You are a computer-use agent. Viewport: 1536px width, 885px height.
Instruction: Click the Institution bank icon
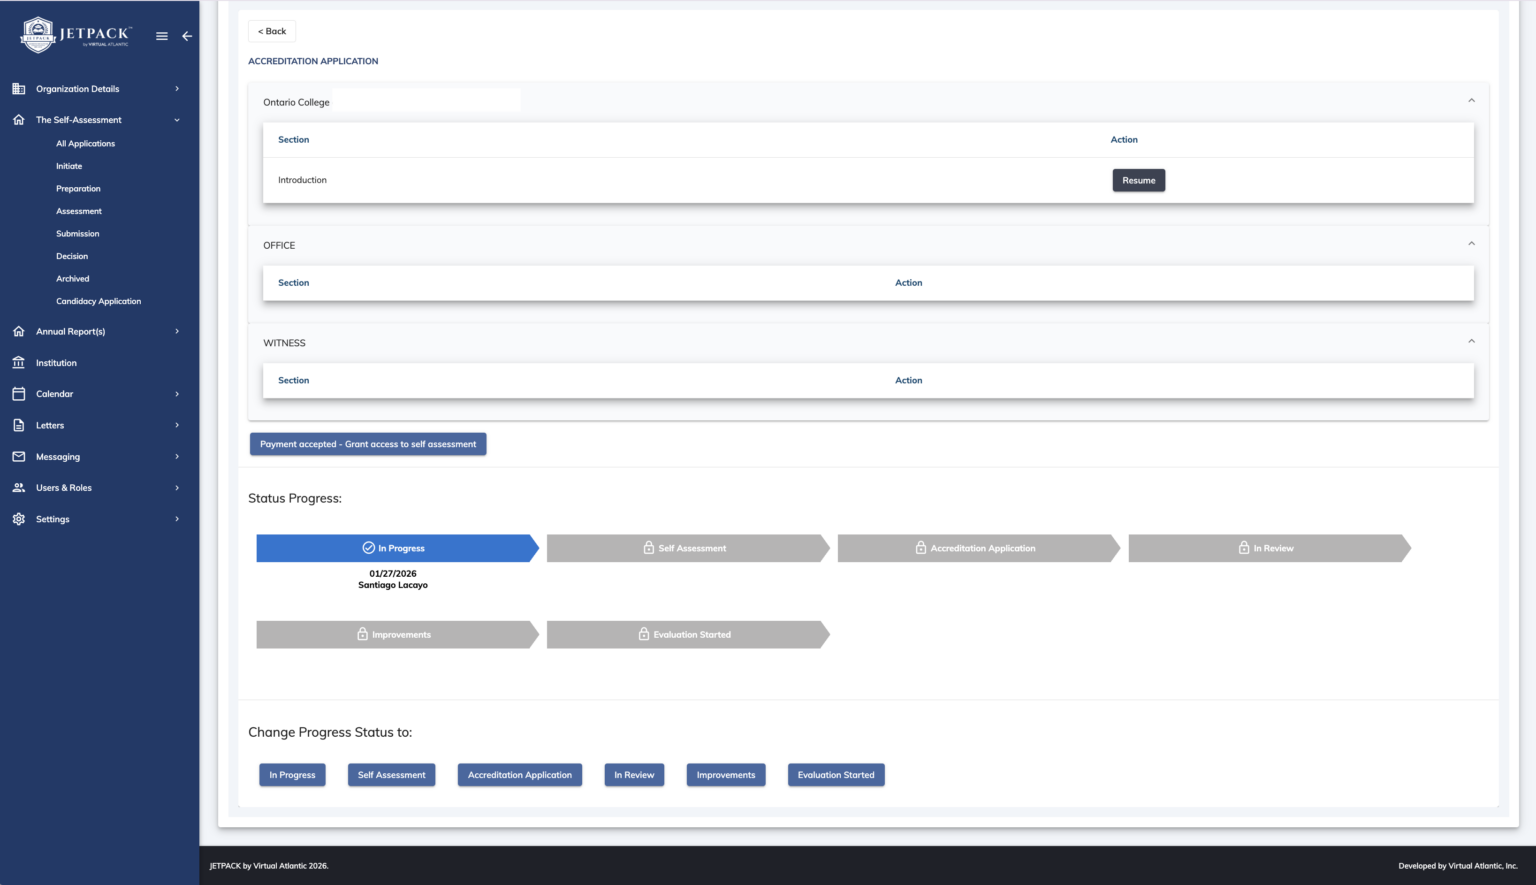(18, 363)
